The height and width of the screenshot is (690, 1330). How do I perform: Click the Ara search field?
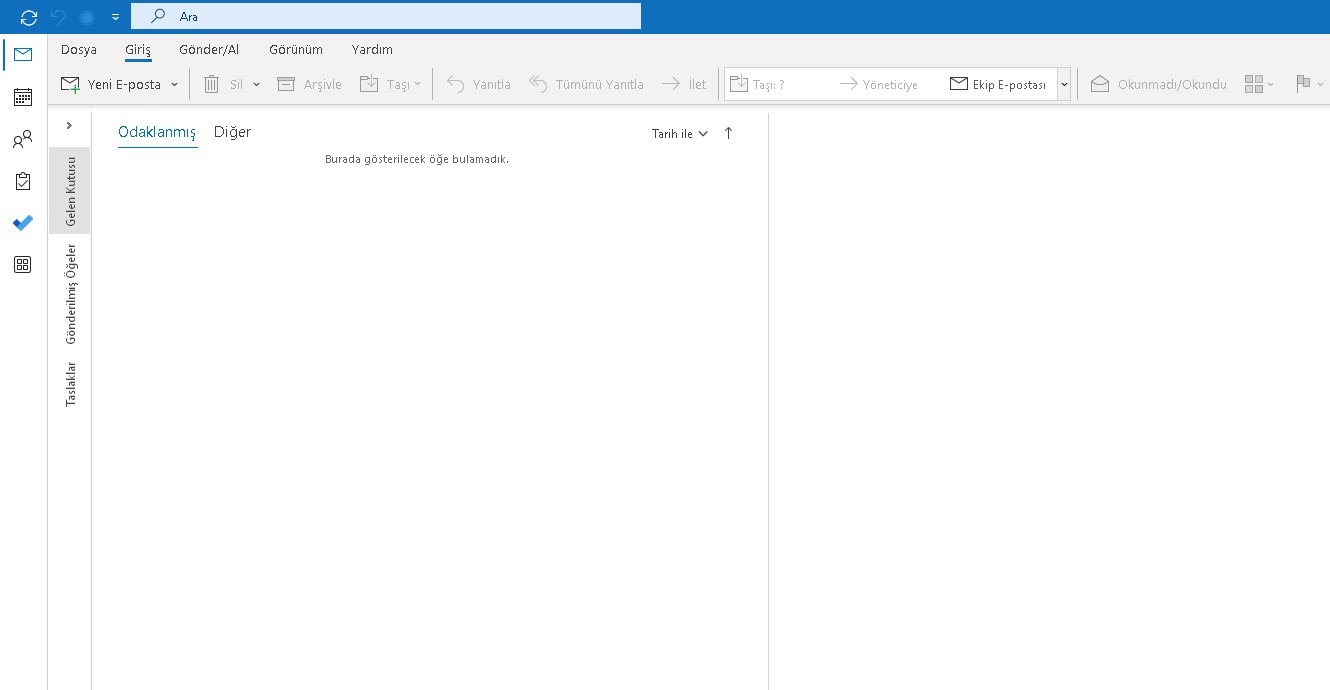(x=400, y=16)
